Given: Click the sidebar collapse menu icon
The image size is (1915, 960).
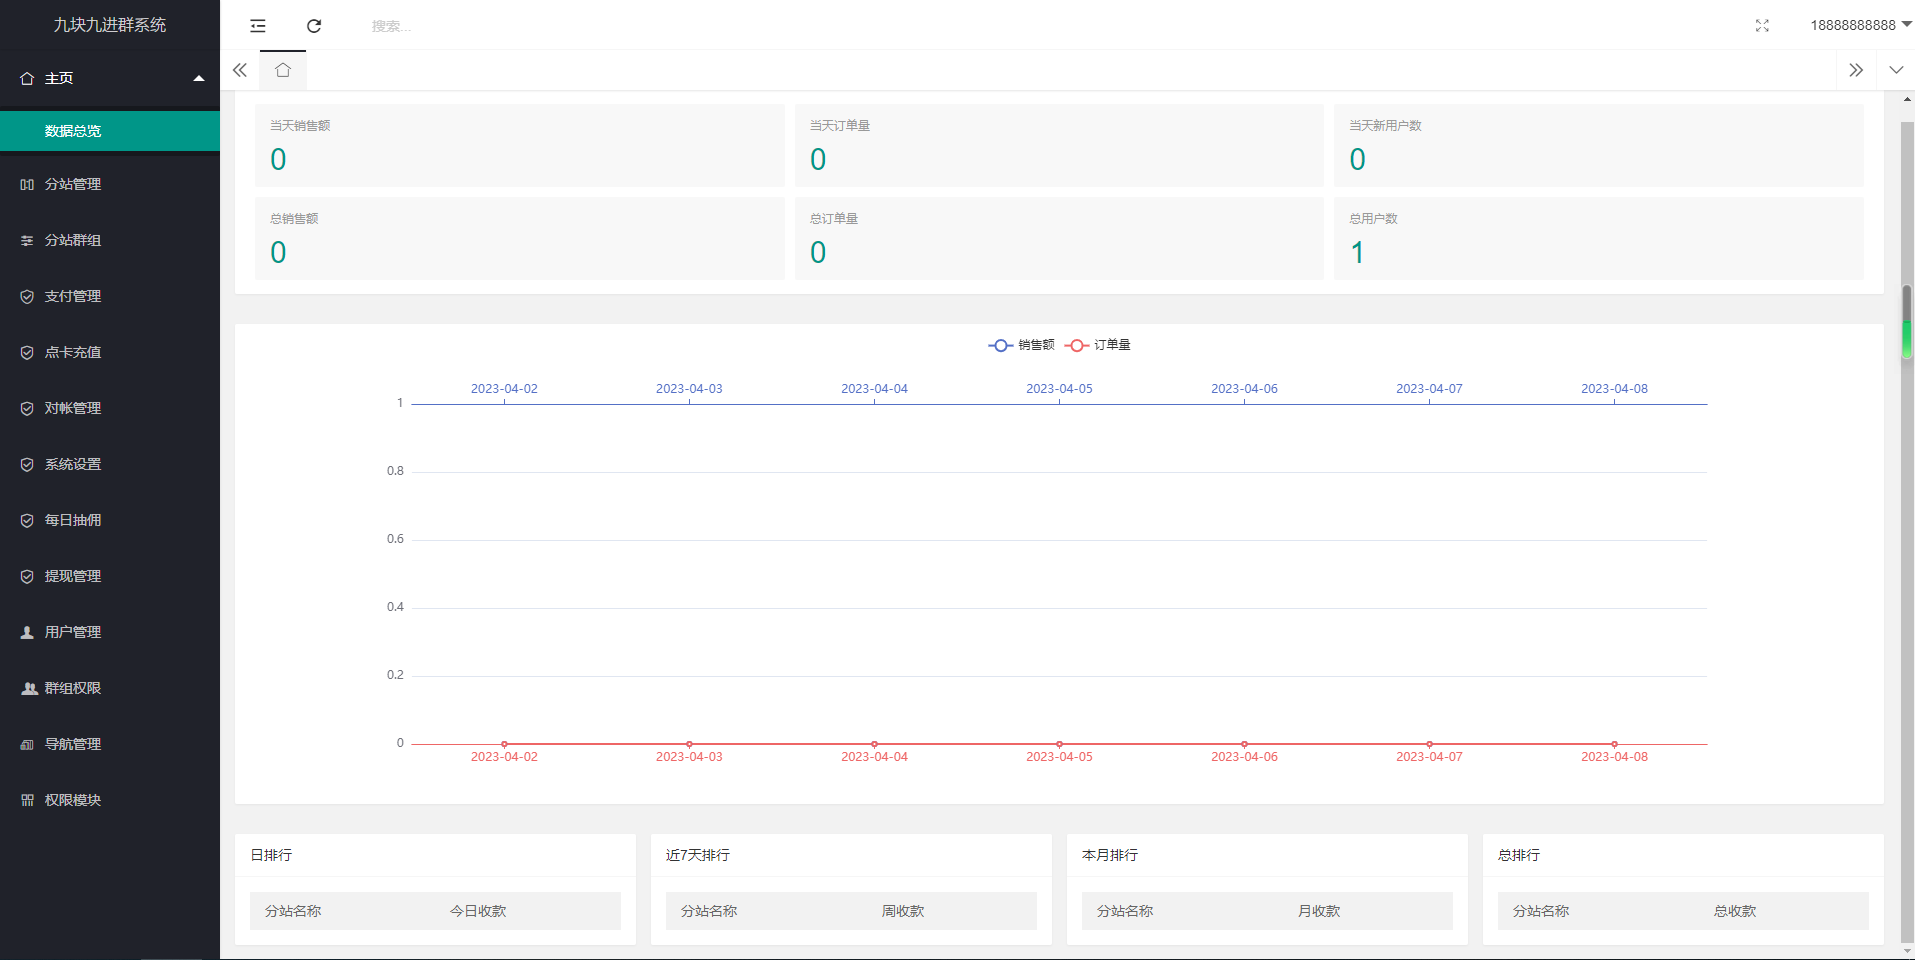Looking at the screenshot, I should pos(258,26).
